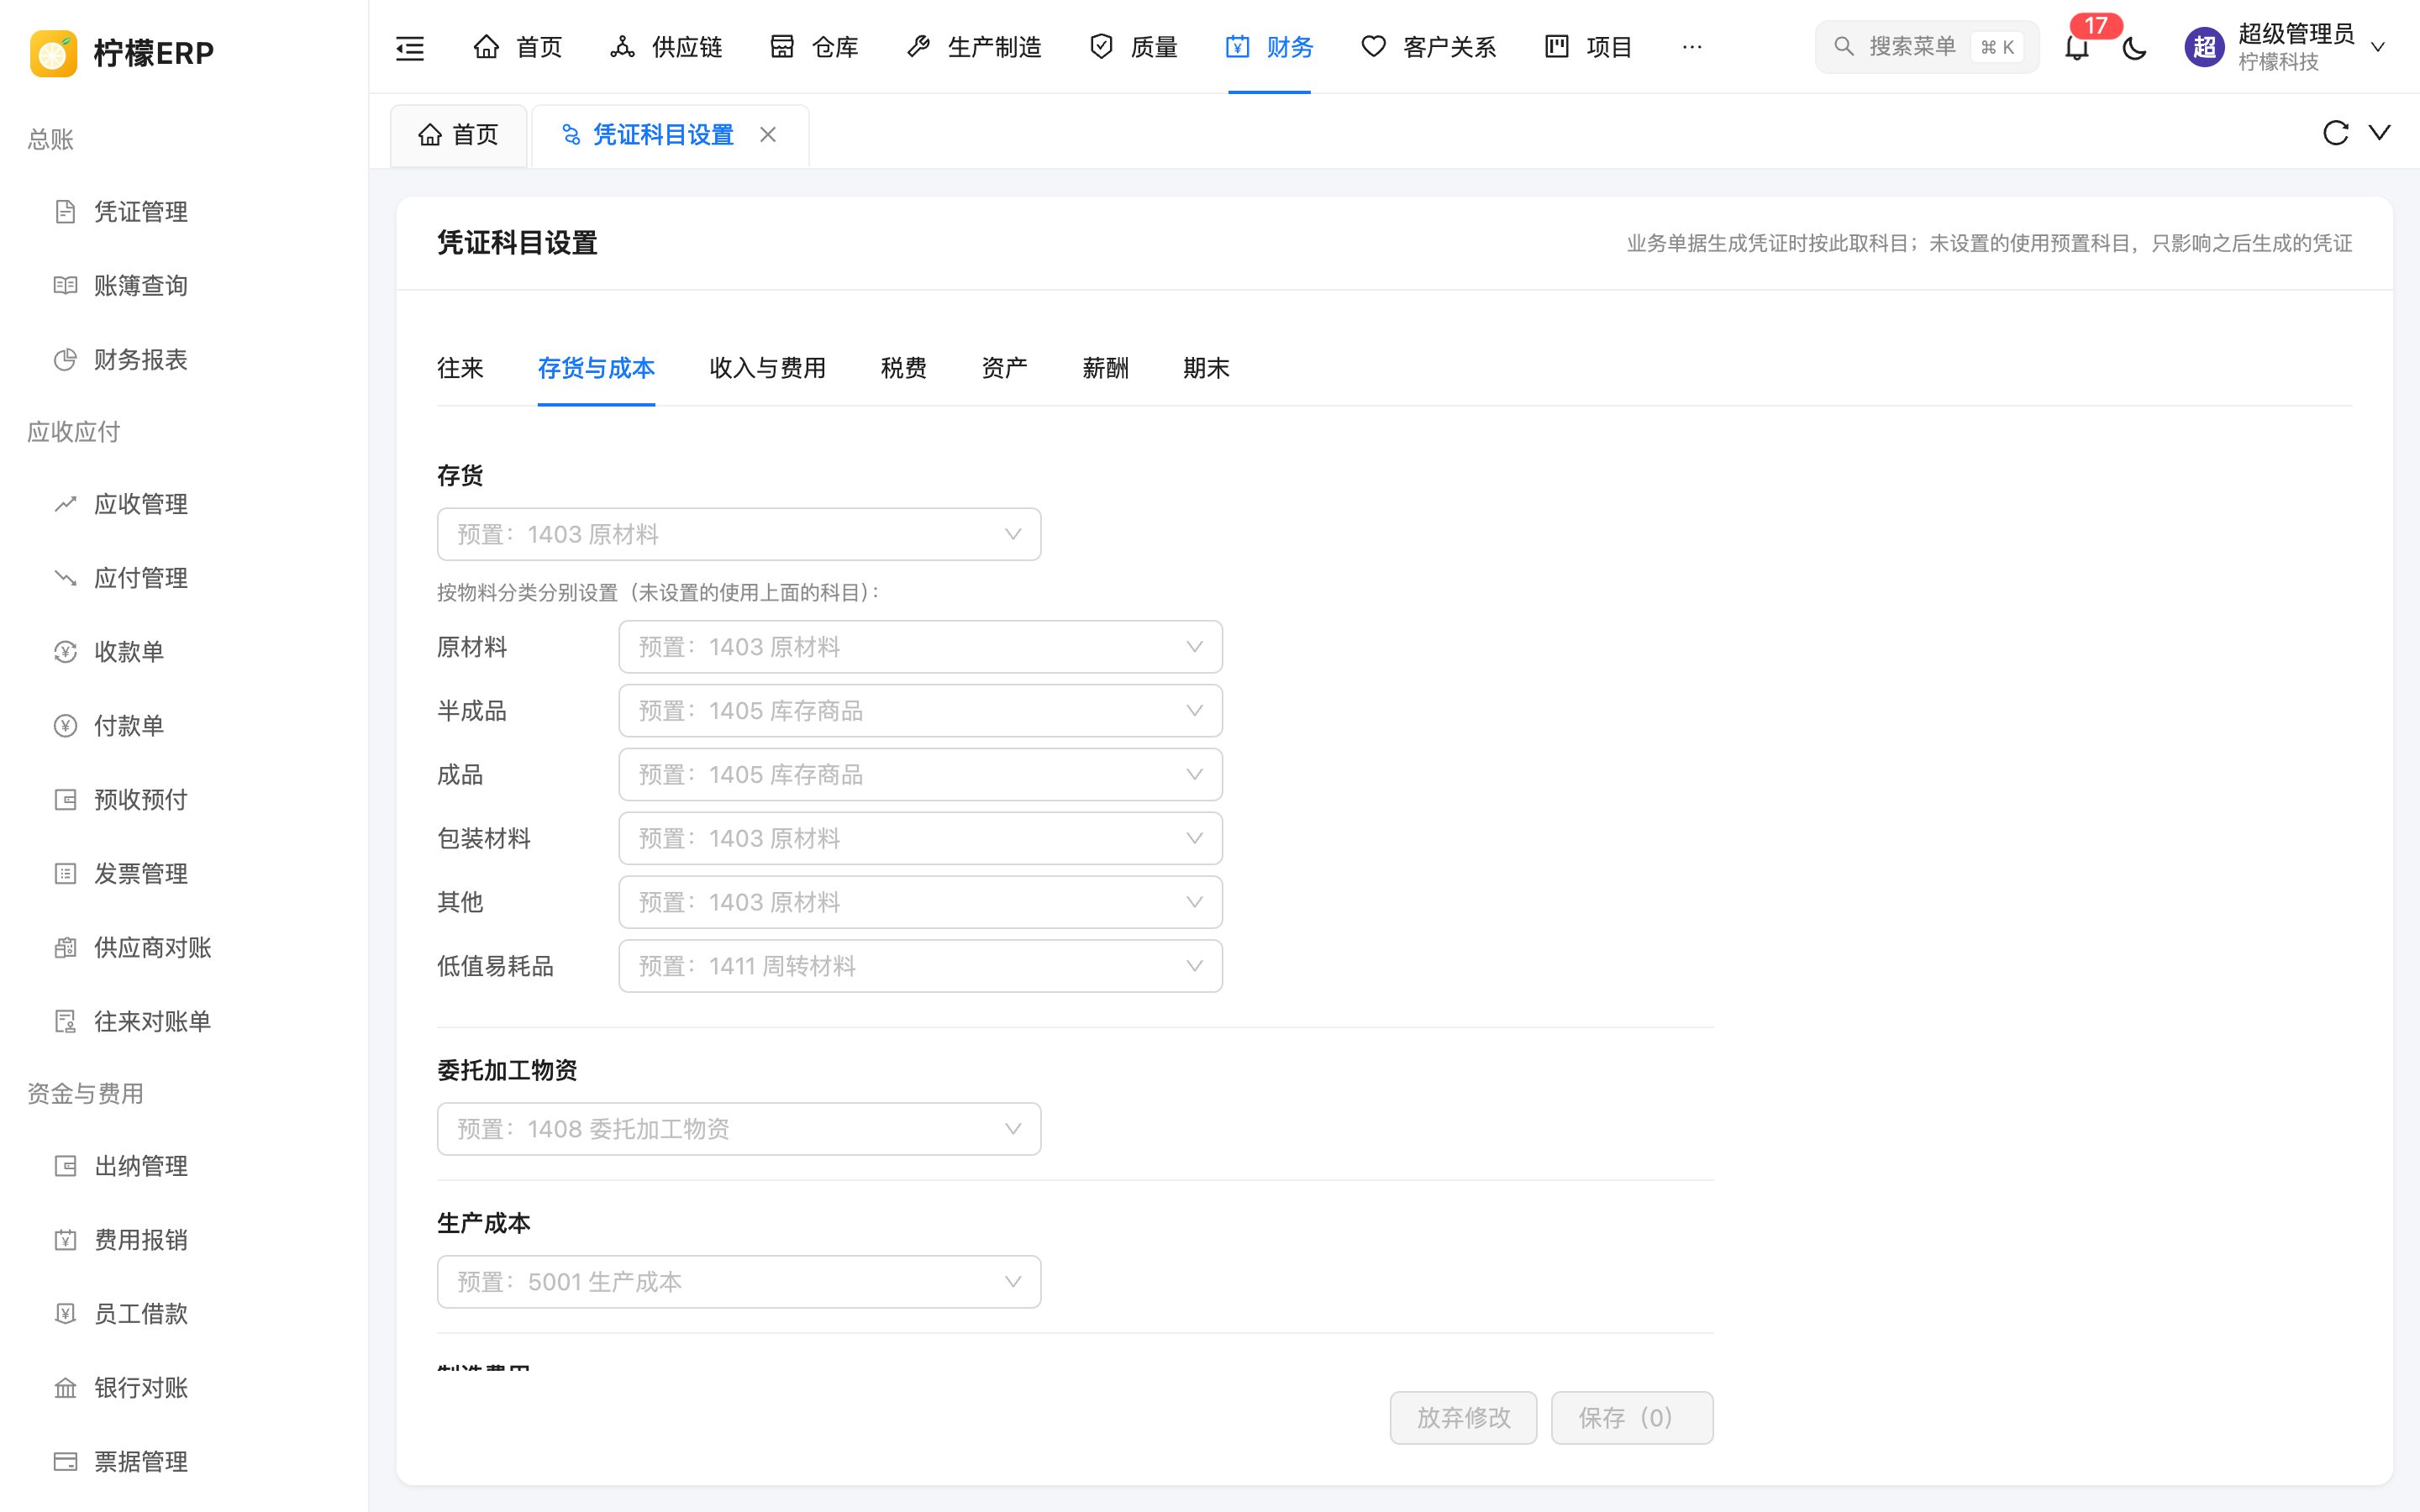This screenshot has height=1512, width=2420.
Task: Open 付款单 in the sidebar
Action: click(x=129, y=726)
